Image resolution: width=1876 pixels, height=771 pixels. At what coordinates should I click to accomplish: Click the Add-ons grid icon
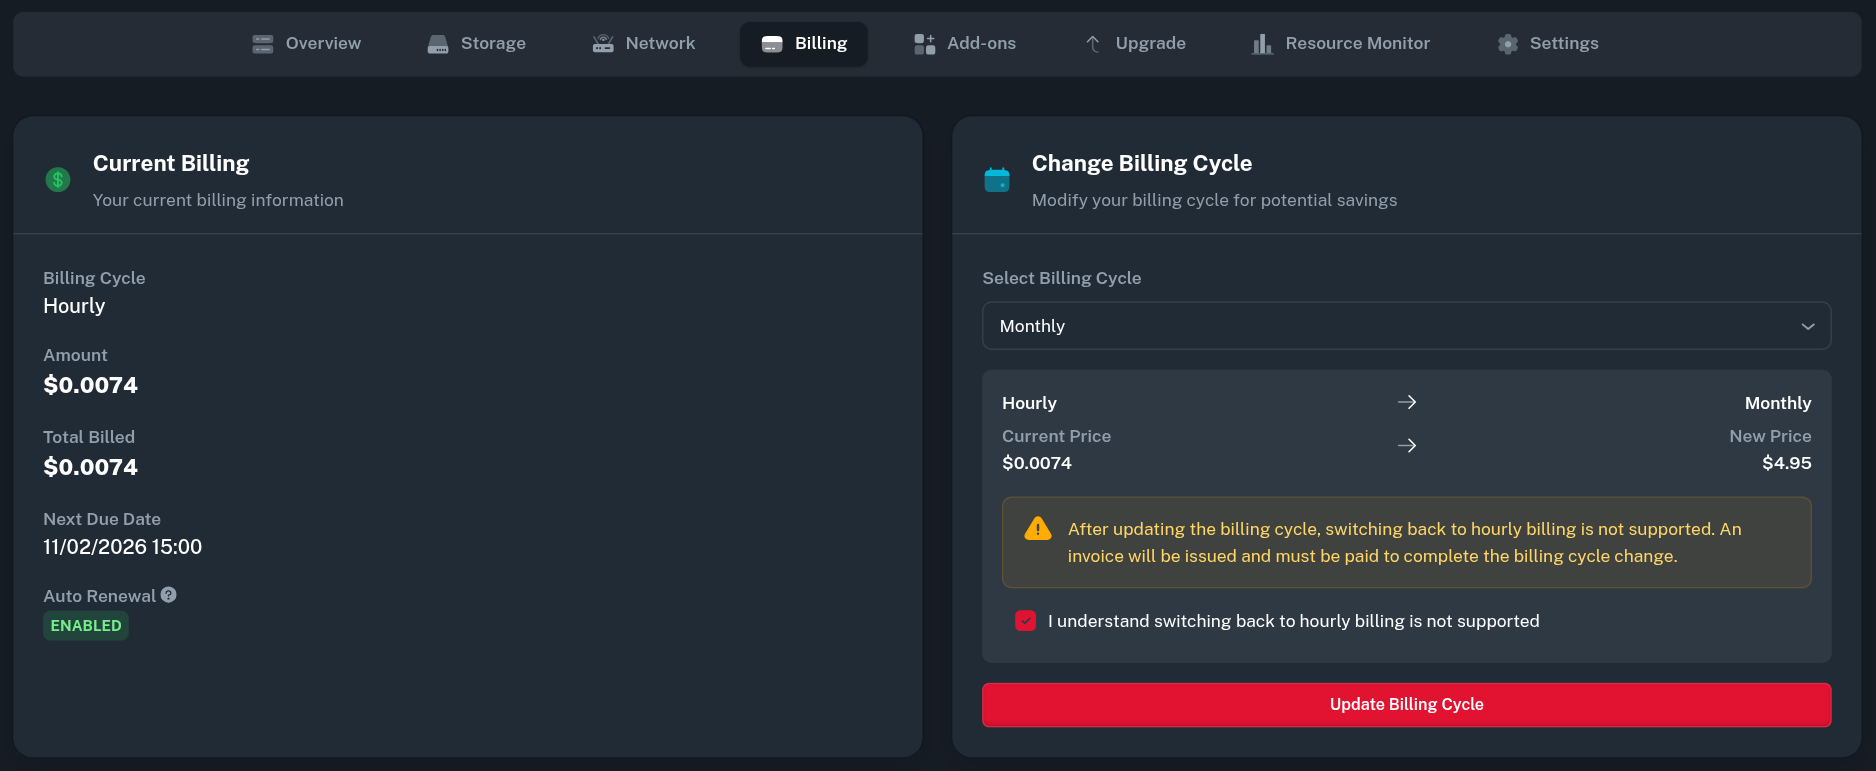click(925, 44)
